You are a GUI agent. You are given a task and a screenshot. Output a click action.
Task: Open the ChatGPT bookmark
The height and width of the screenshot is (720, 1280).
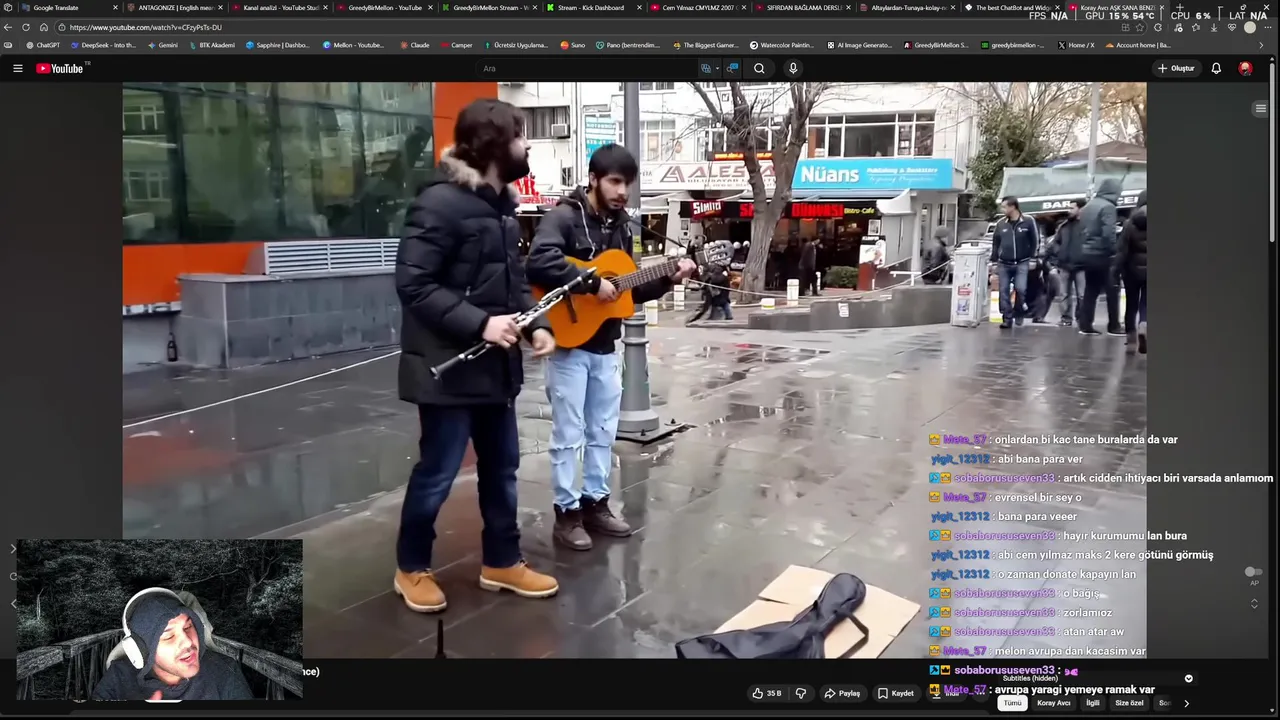click(43, 45)
